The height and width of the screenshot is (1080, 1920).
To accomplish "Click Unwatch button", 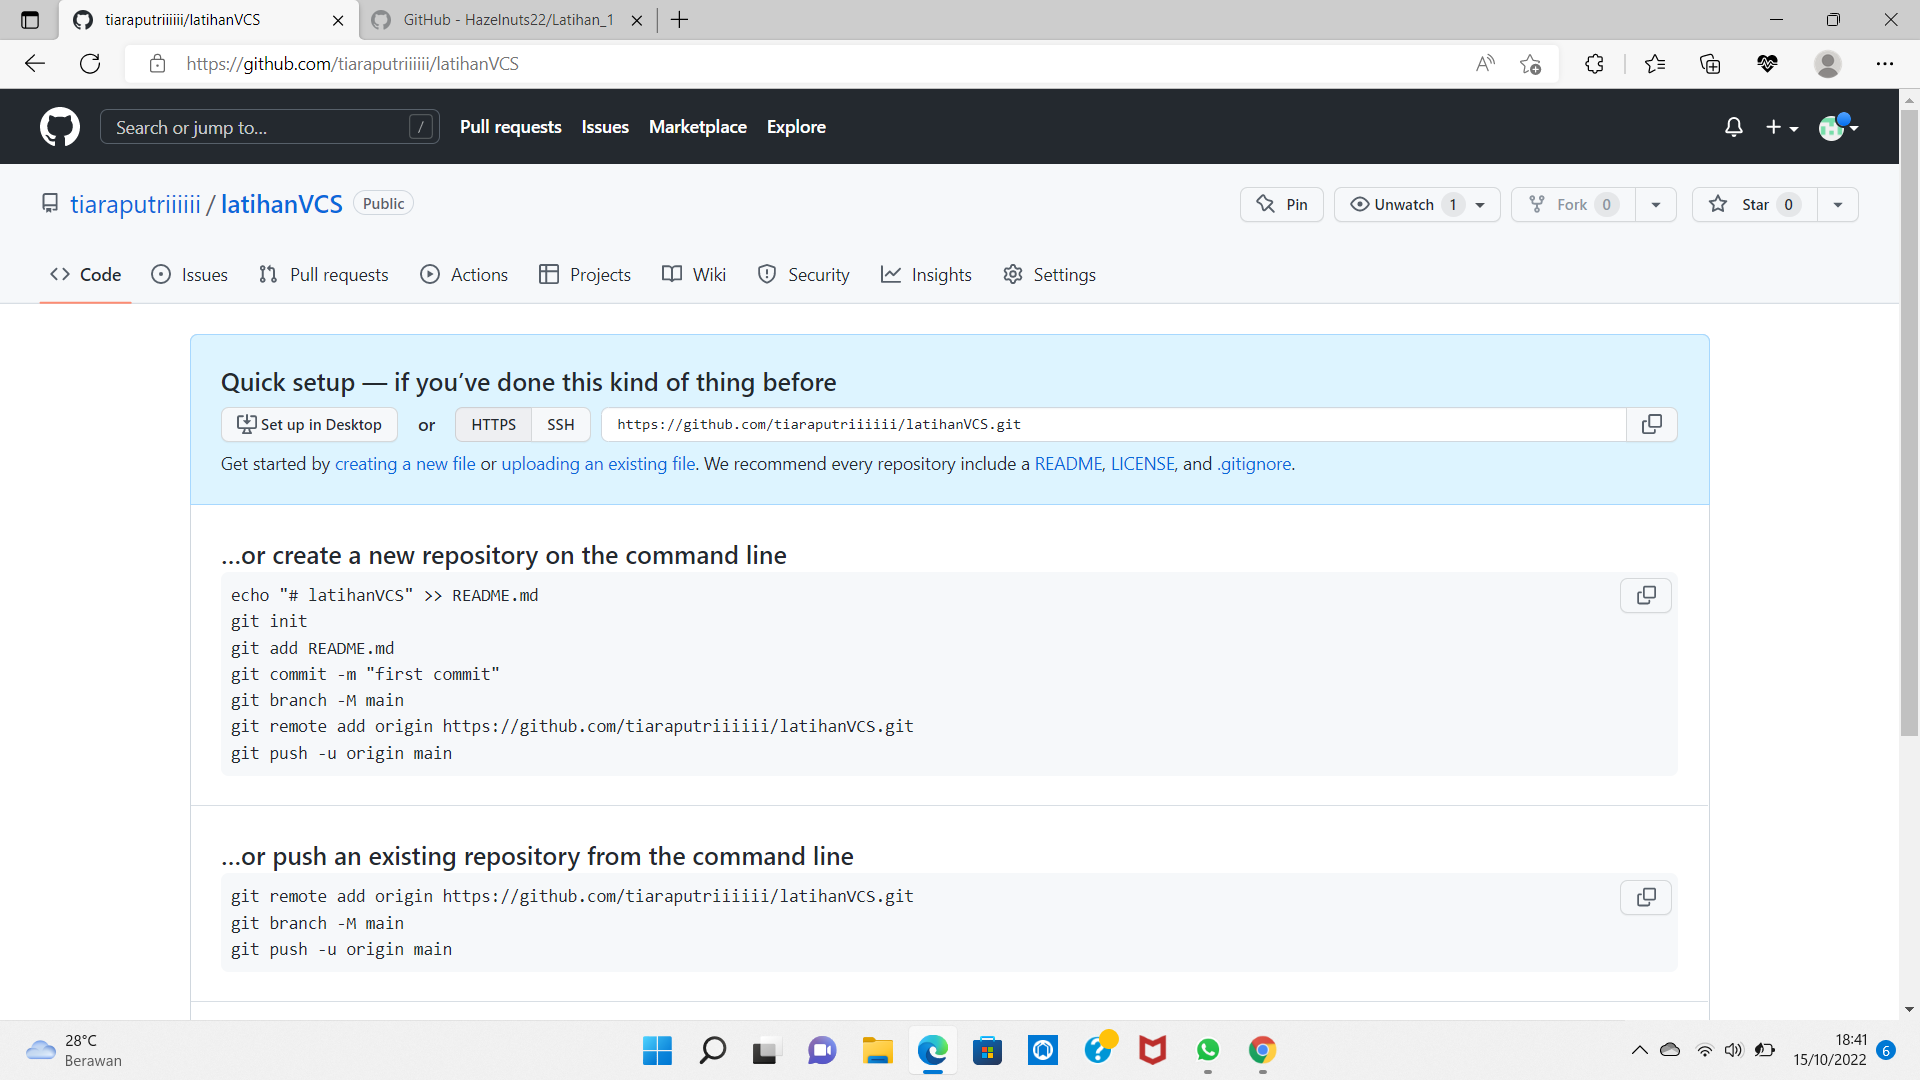I will (1417, 204).
